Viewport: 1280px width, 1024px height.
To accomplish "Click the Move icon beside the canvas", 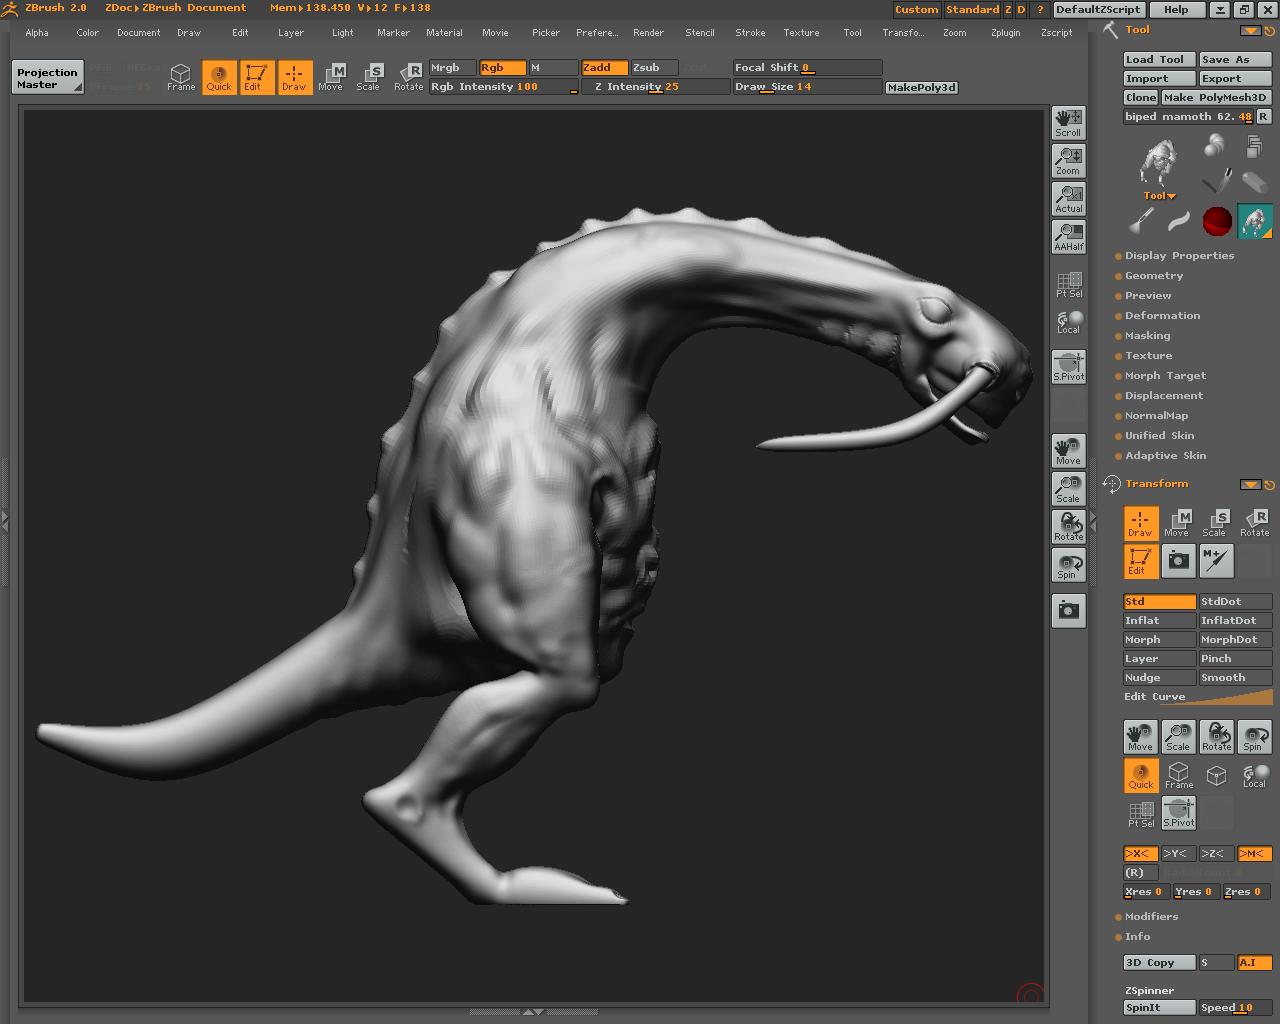I will (1068, 451).
